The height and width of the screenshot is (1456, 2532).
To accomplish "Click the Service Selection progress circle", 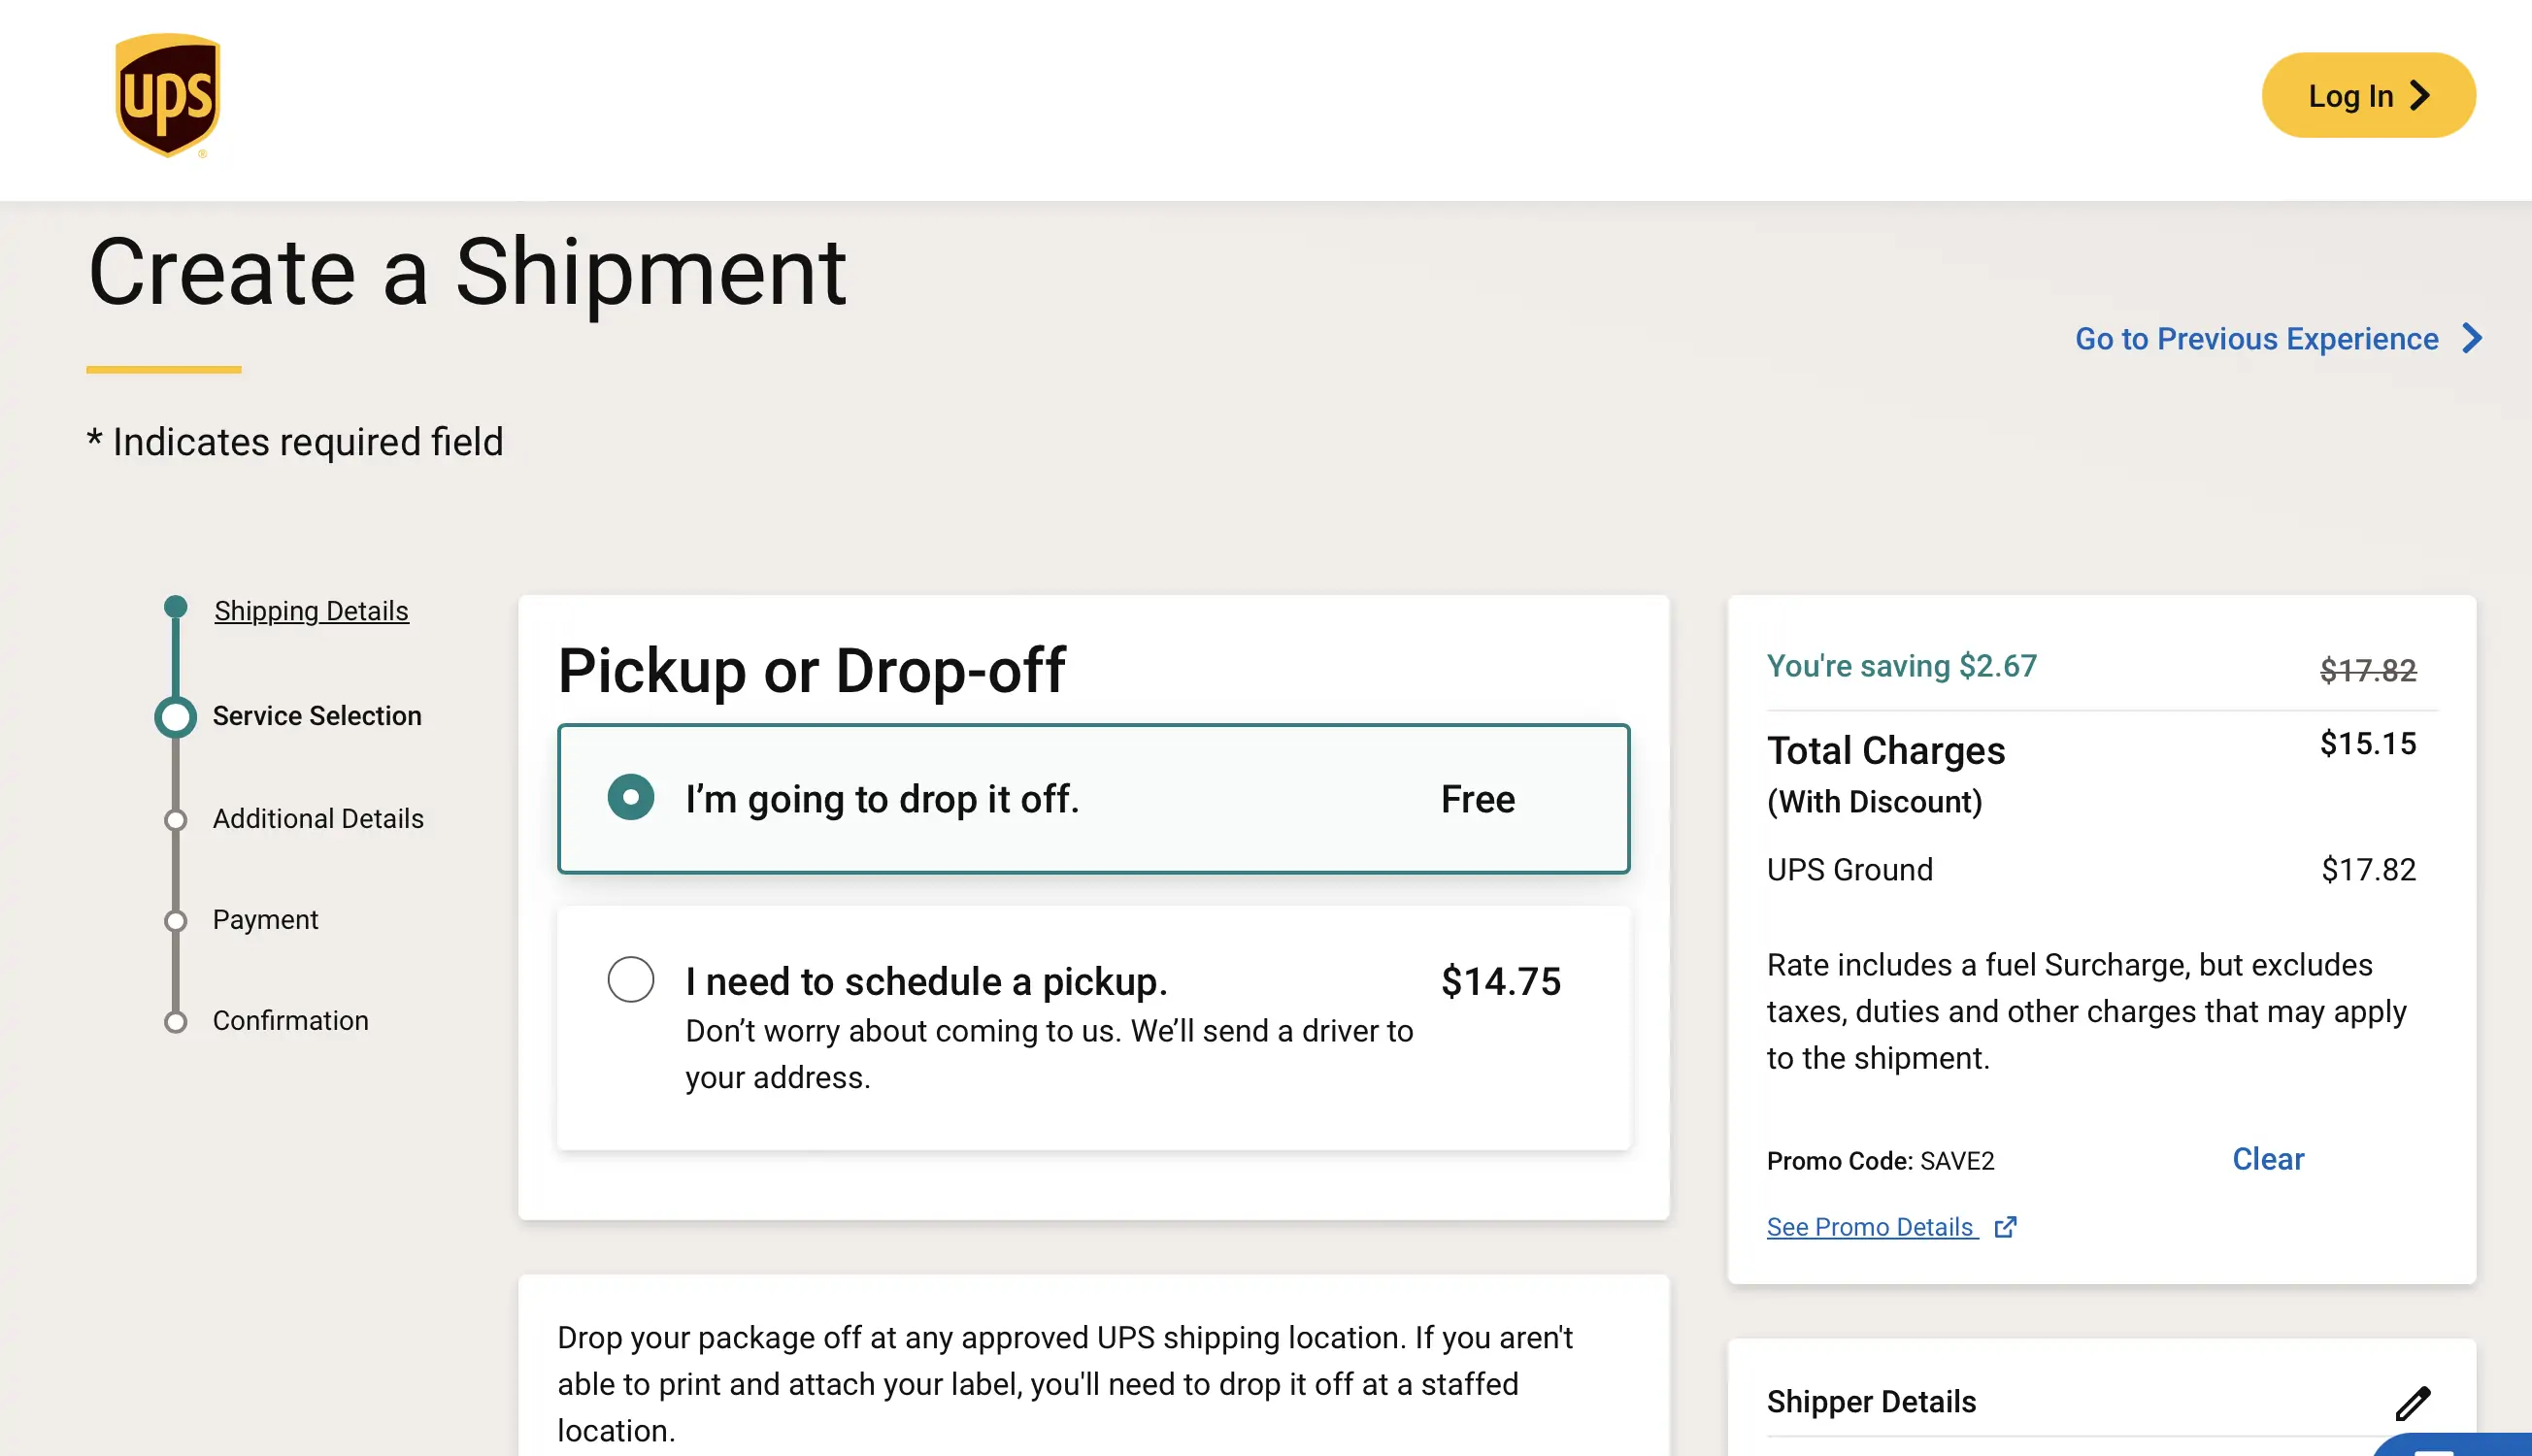I will click(177, 715).
